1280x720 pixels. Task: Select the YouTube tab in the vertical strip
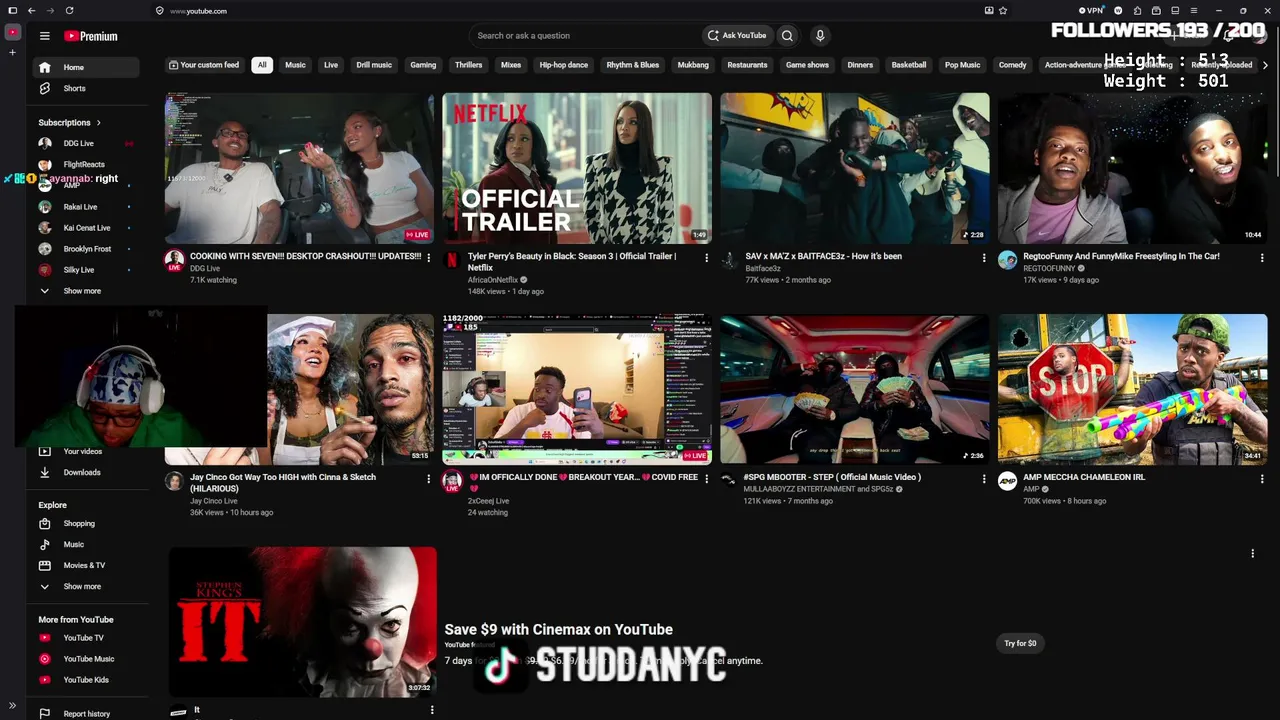click(x=12, y=32)
